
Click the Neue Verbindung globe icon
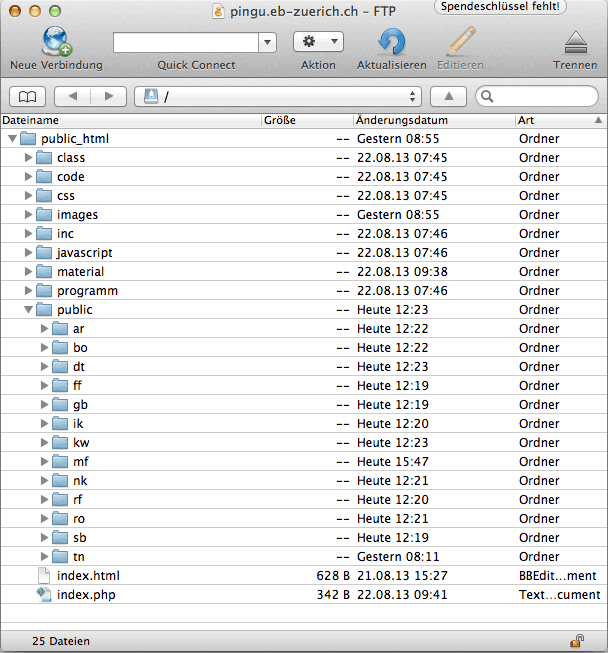point(56,42)
